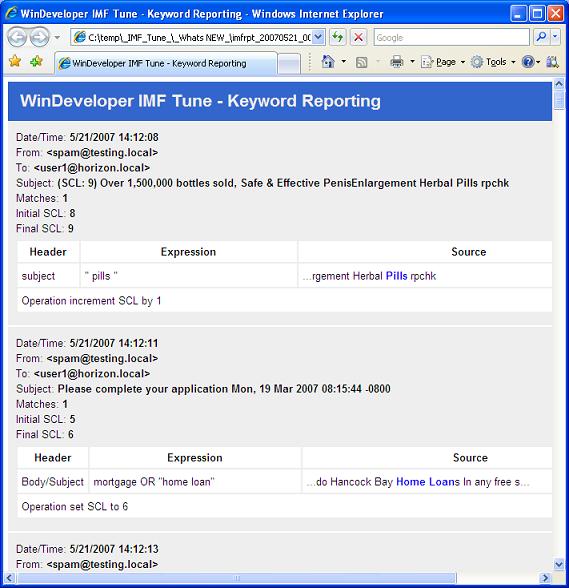This screenshot has height=588, width=569.
Task: Expand the address bar history dropdown
Action: point(318,38)
